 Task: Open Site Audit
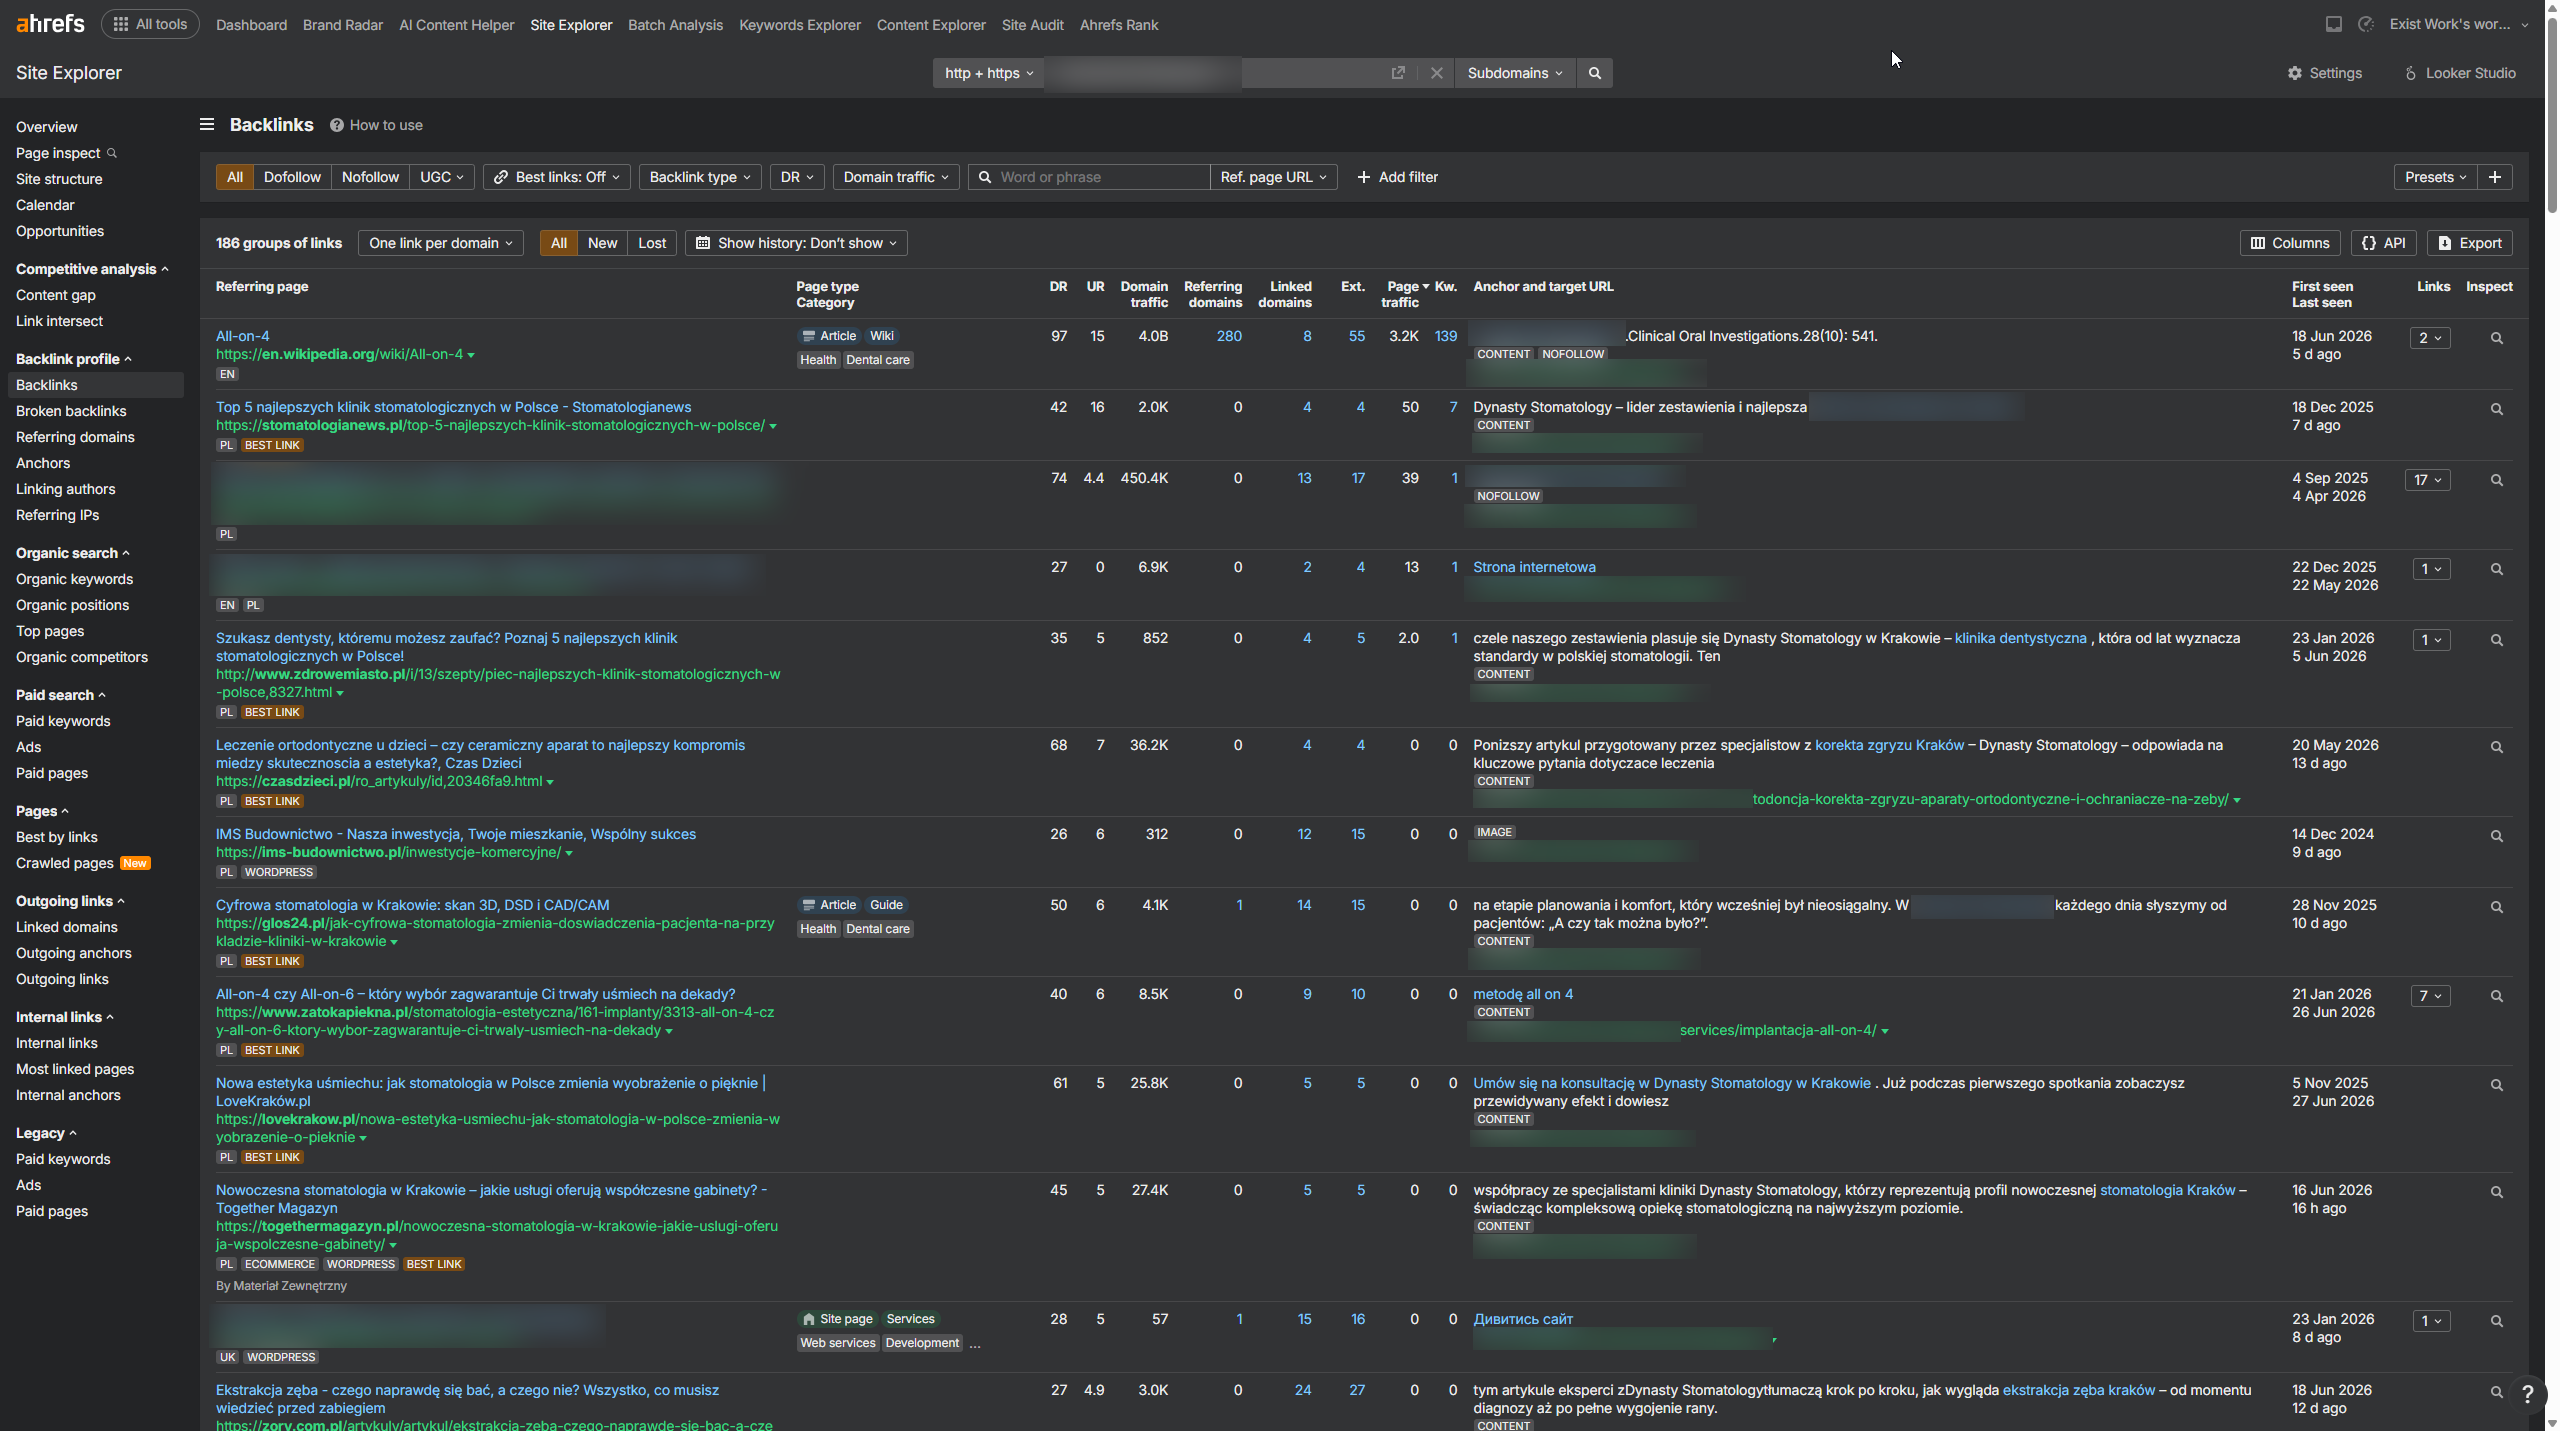coord(1032,25)
